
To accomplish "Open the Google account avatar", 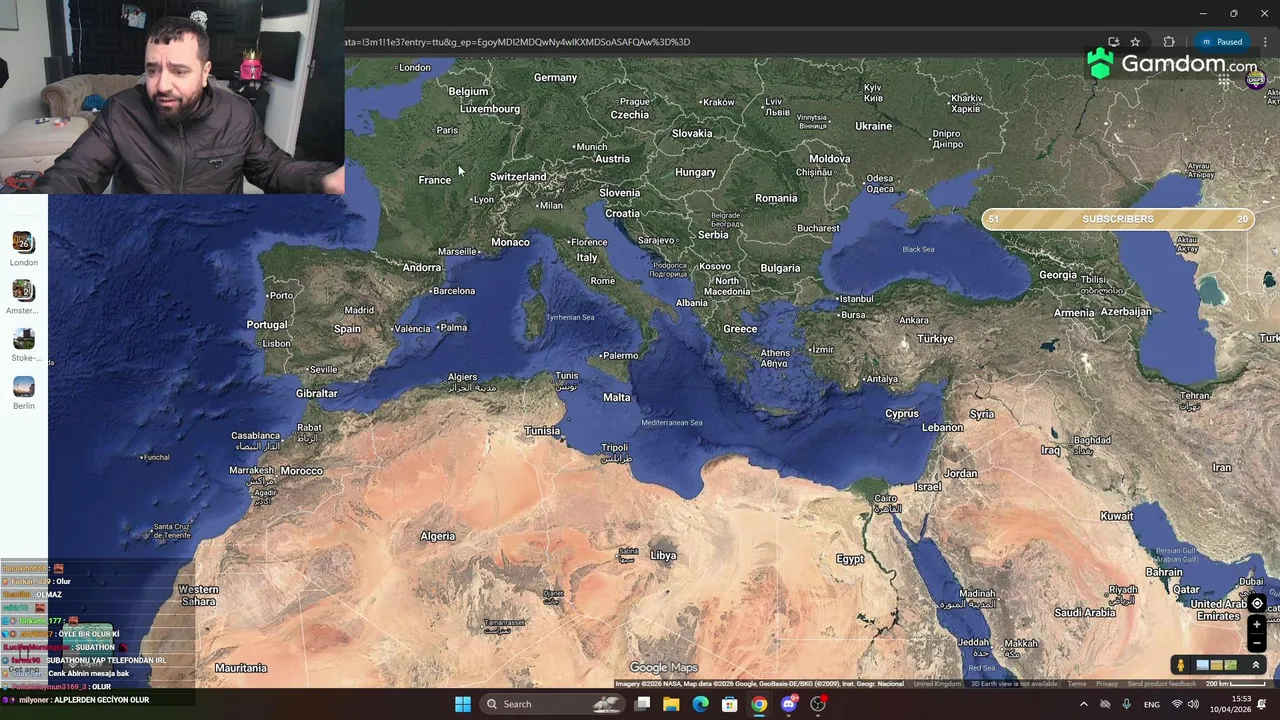I will click(x=1256, y=81).
